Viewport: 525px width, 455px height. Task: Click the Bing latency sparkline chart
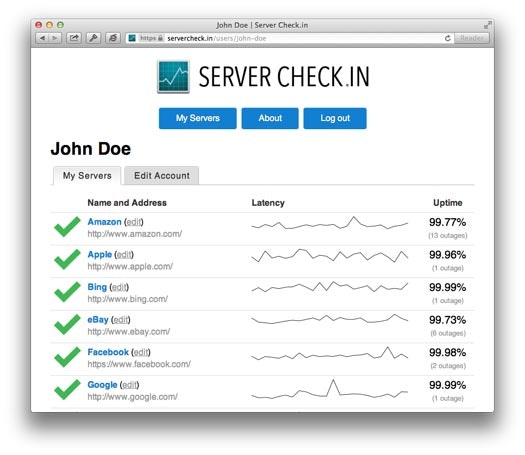tap(329, 287)
